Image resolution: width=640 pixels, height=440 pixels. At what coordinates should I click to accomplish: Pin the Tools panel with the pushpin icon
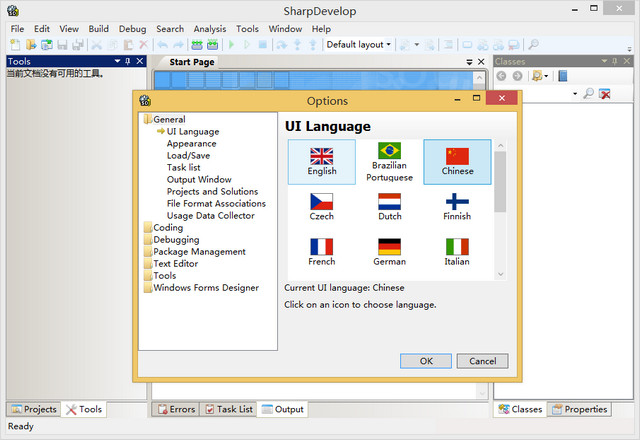[128, 61]
